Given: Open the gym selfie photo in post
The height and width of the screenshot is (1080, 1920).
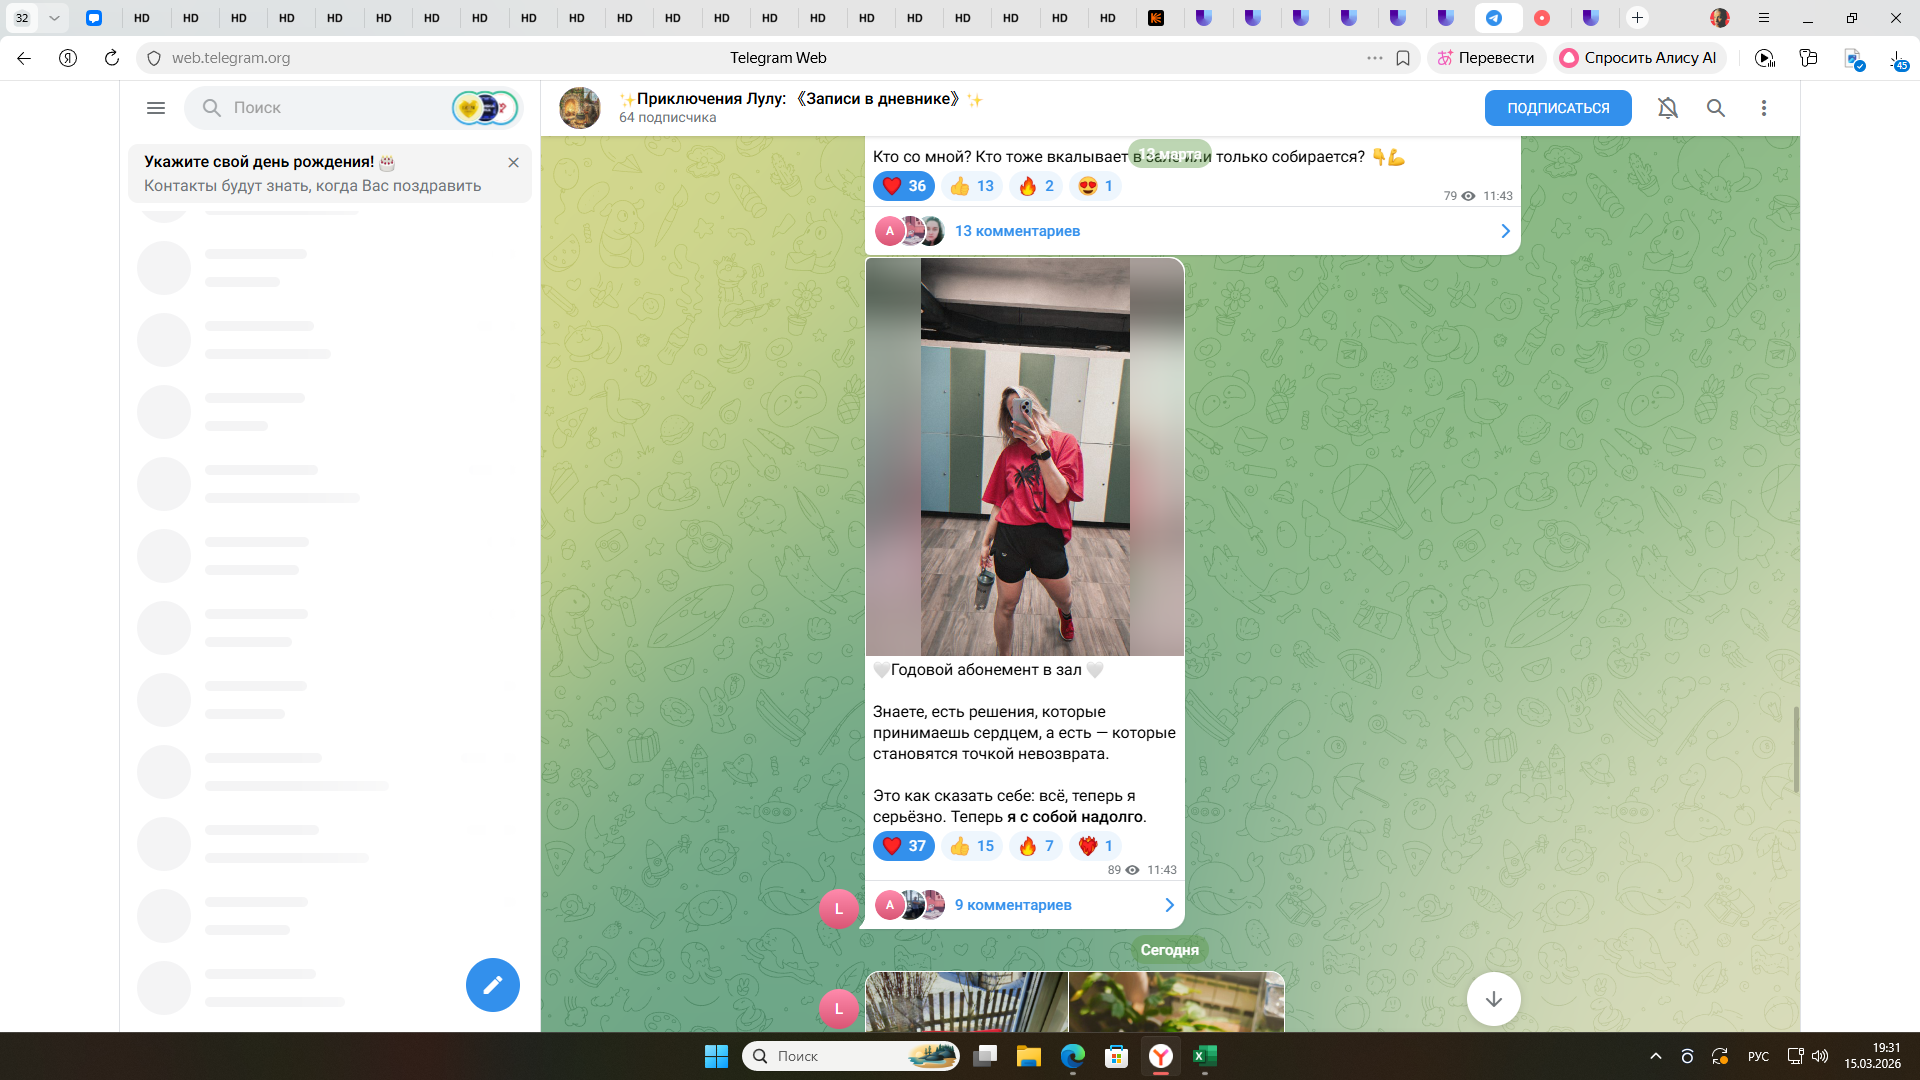Looking at the screenshot, I should tap(1024, 457).
